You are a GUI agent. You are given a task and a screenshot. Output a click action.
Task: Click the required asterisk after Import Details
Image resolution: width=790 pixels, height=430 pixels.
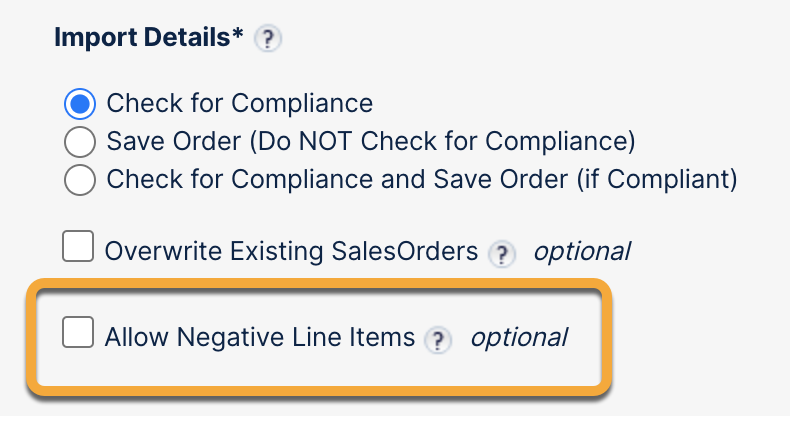click(239, 37)
